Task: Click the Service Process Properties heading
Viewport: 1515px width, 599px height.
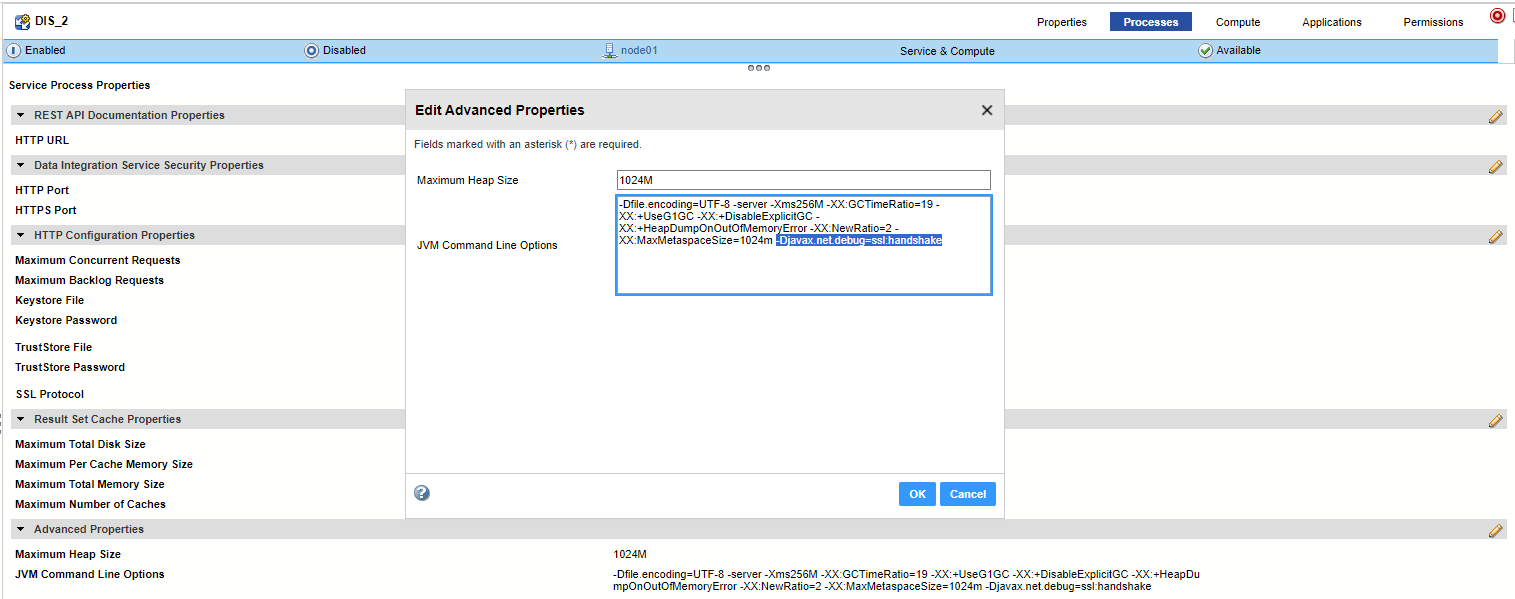Action: point(80,85)
